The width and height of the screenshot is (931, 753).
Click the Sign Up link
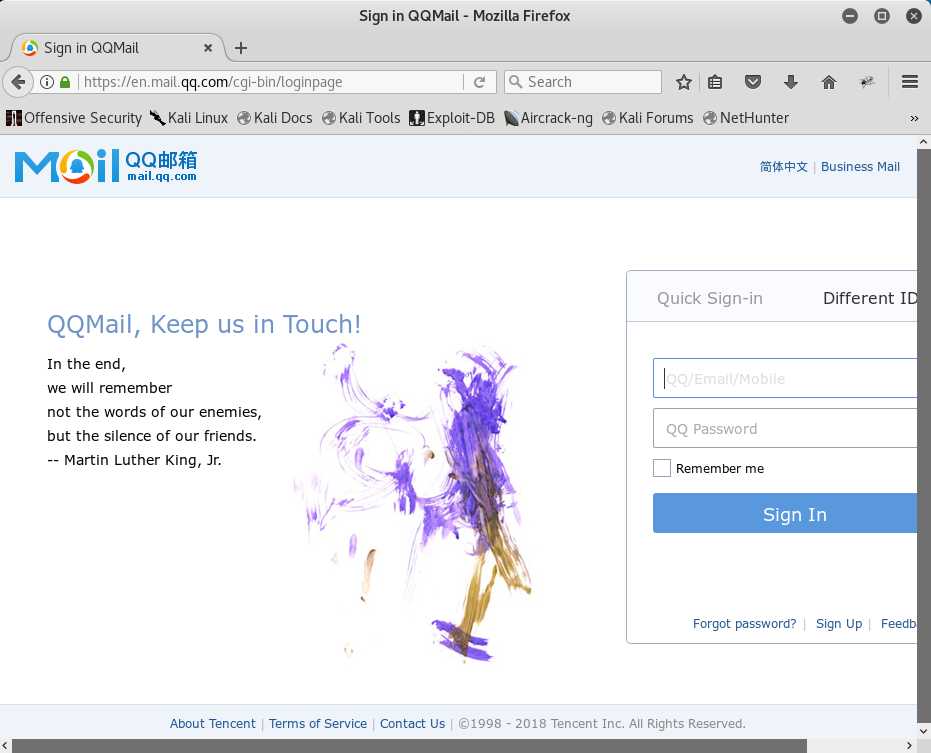pos(838,624)
